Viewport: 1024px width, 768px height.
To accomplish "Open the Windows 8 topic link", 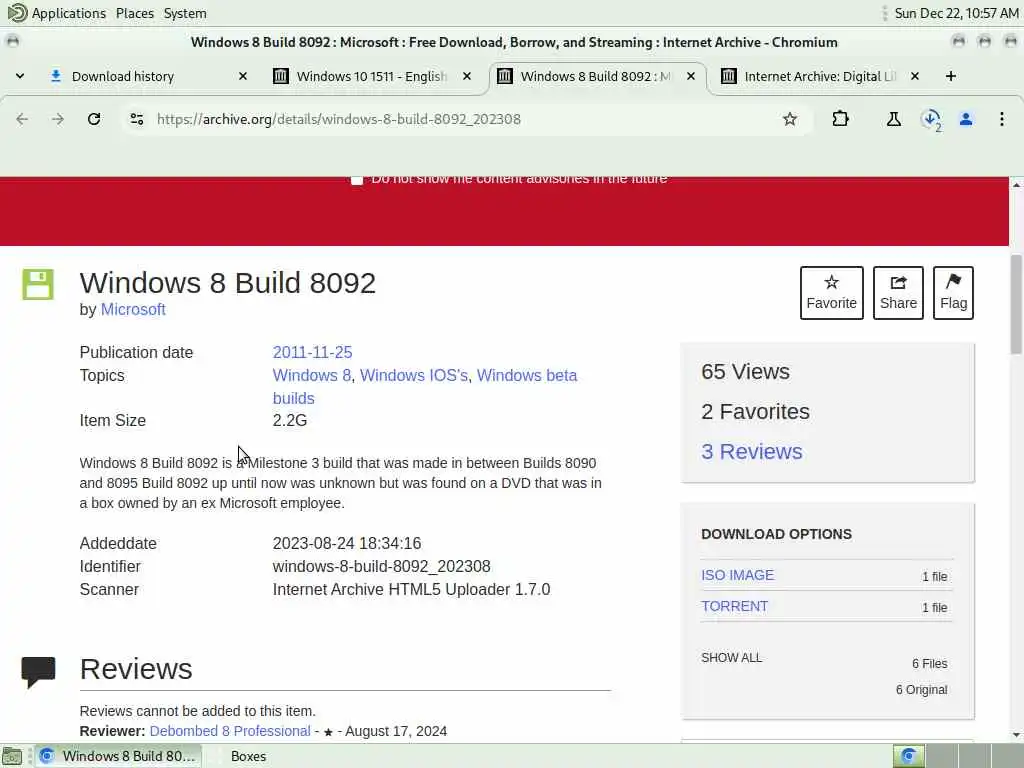I will (312, 376).
